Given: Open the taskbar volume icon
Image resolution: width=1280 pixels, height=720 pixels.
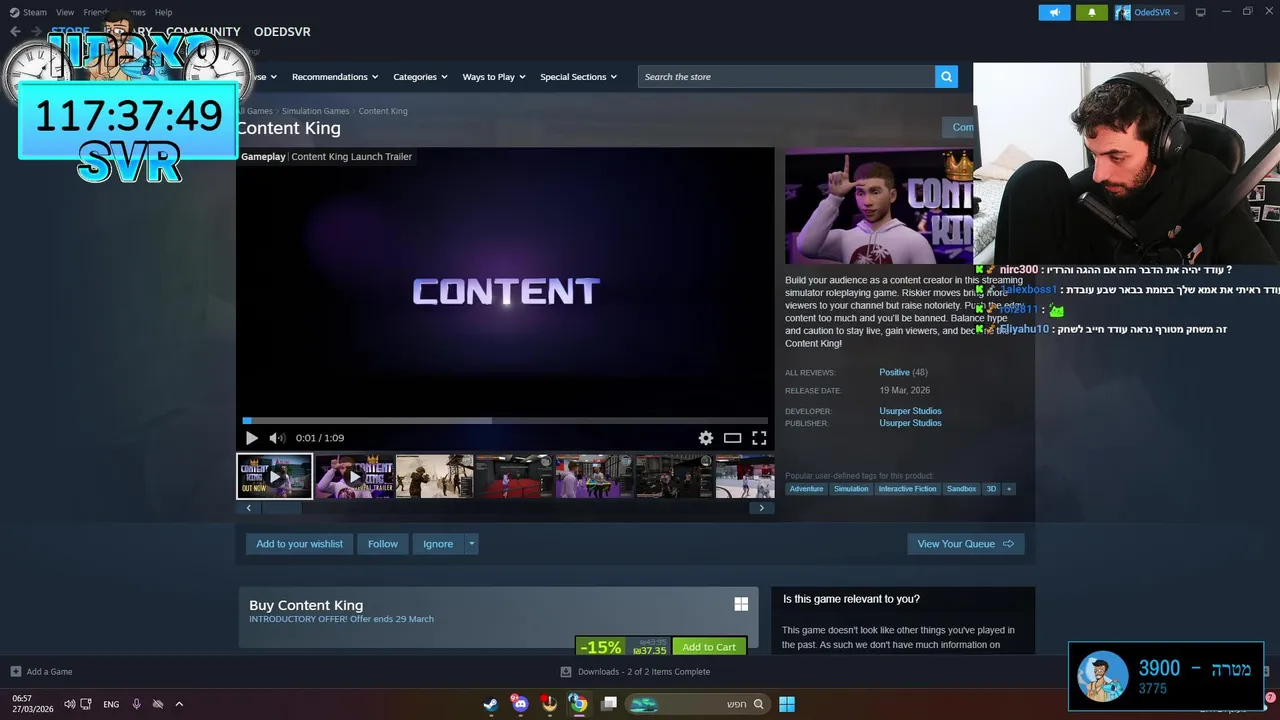Looking at the screenshot, I should click(x=69, y=704).
